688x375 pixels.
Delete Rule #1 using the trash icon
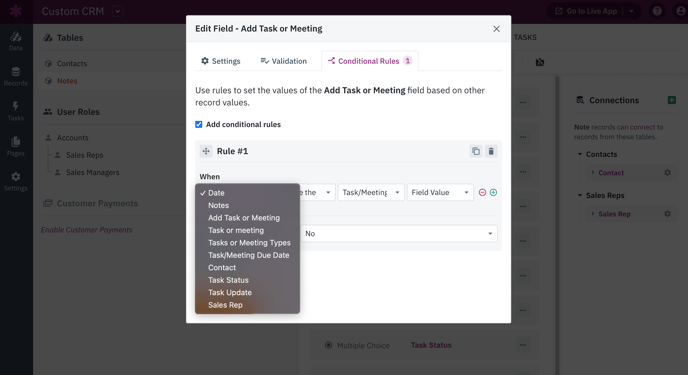pos(491,151)
